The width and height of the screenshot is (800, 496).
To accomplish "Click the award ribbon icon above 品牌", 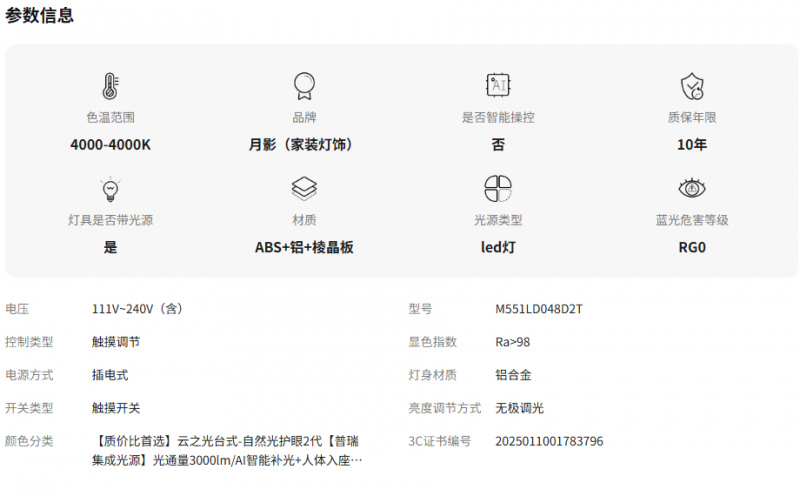I will pyautogui.click(x=304, y=86).
